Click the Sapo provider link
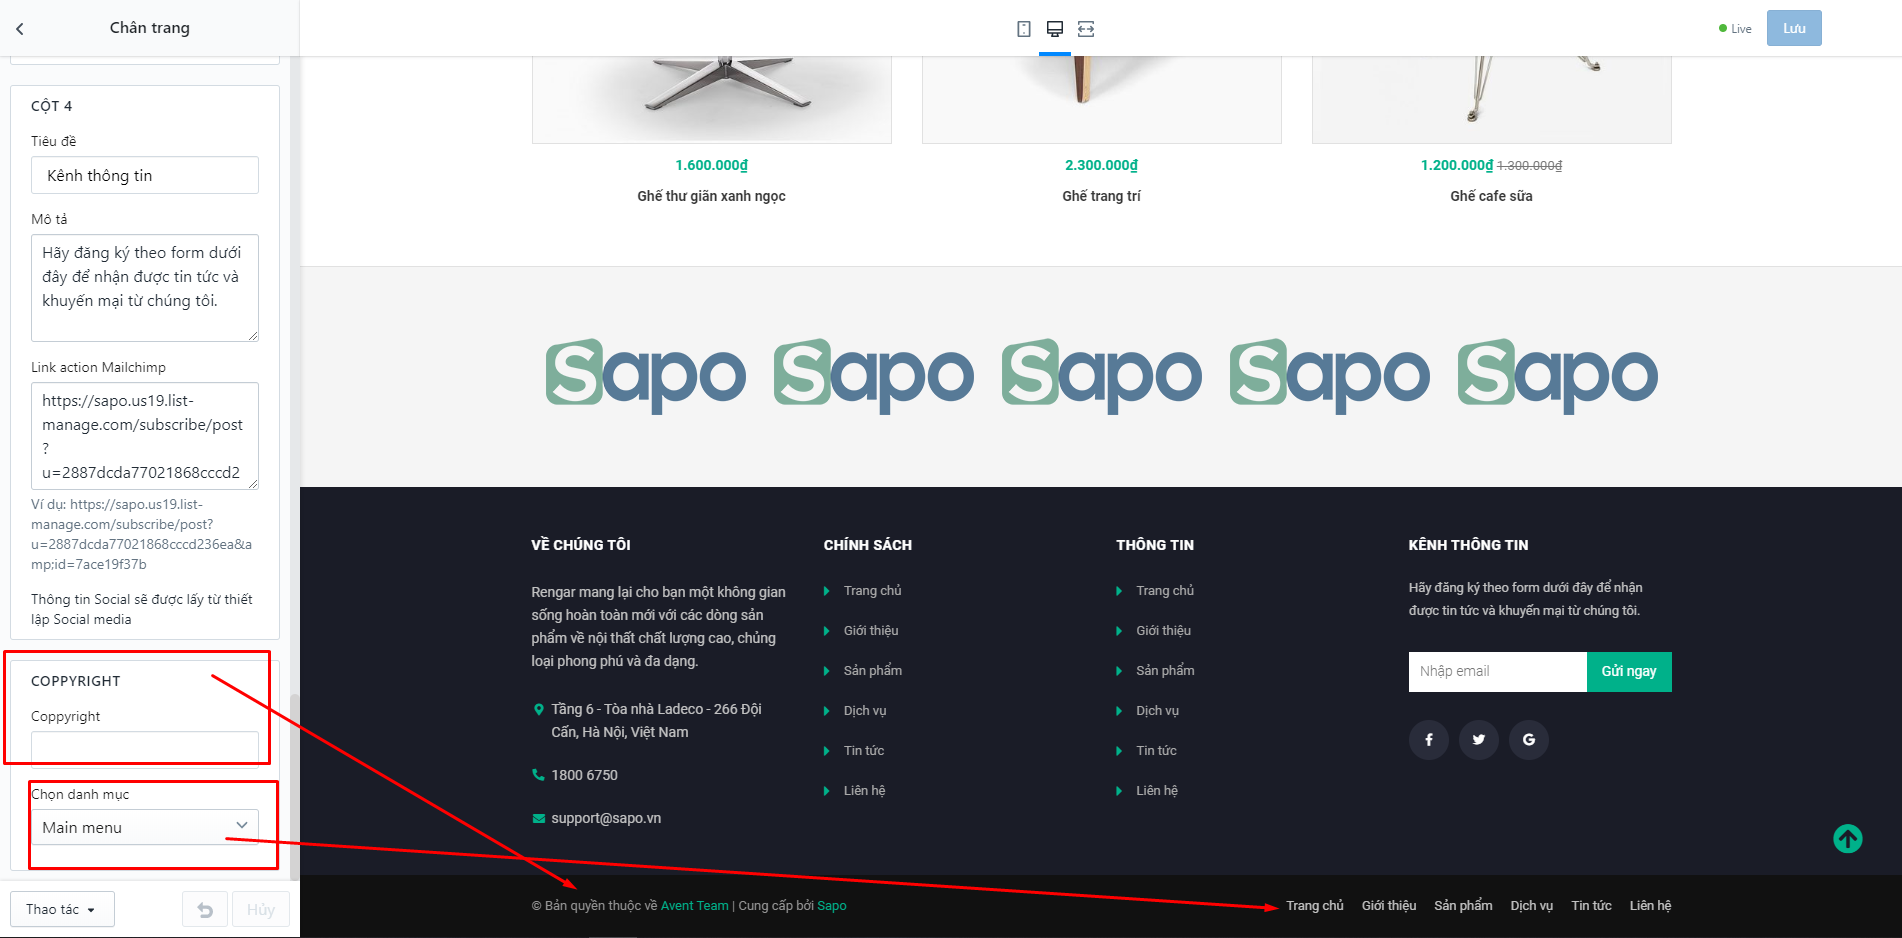 pyautogui.click(x=832, y=906)
